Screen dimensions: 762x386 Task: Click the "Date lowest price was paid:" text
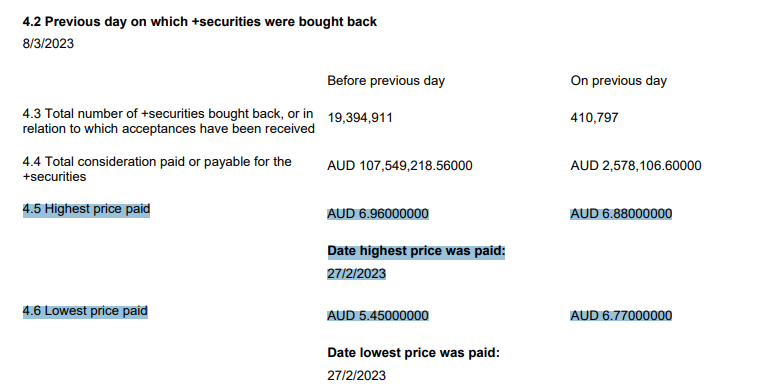tap(413, 353)
